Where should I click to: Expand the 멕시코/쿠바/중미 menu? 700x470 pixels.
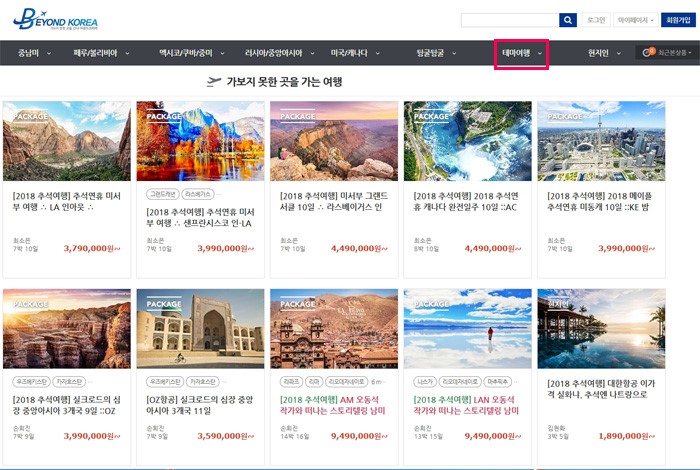[x=192, y=53]
